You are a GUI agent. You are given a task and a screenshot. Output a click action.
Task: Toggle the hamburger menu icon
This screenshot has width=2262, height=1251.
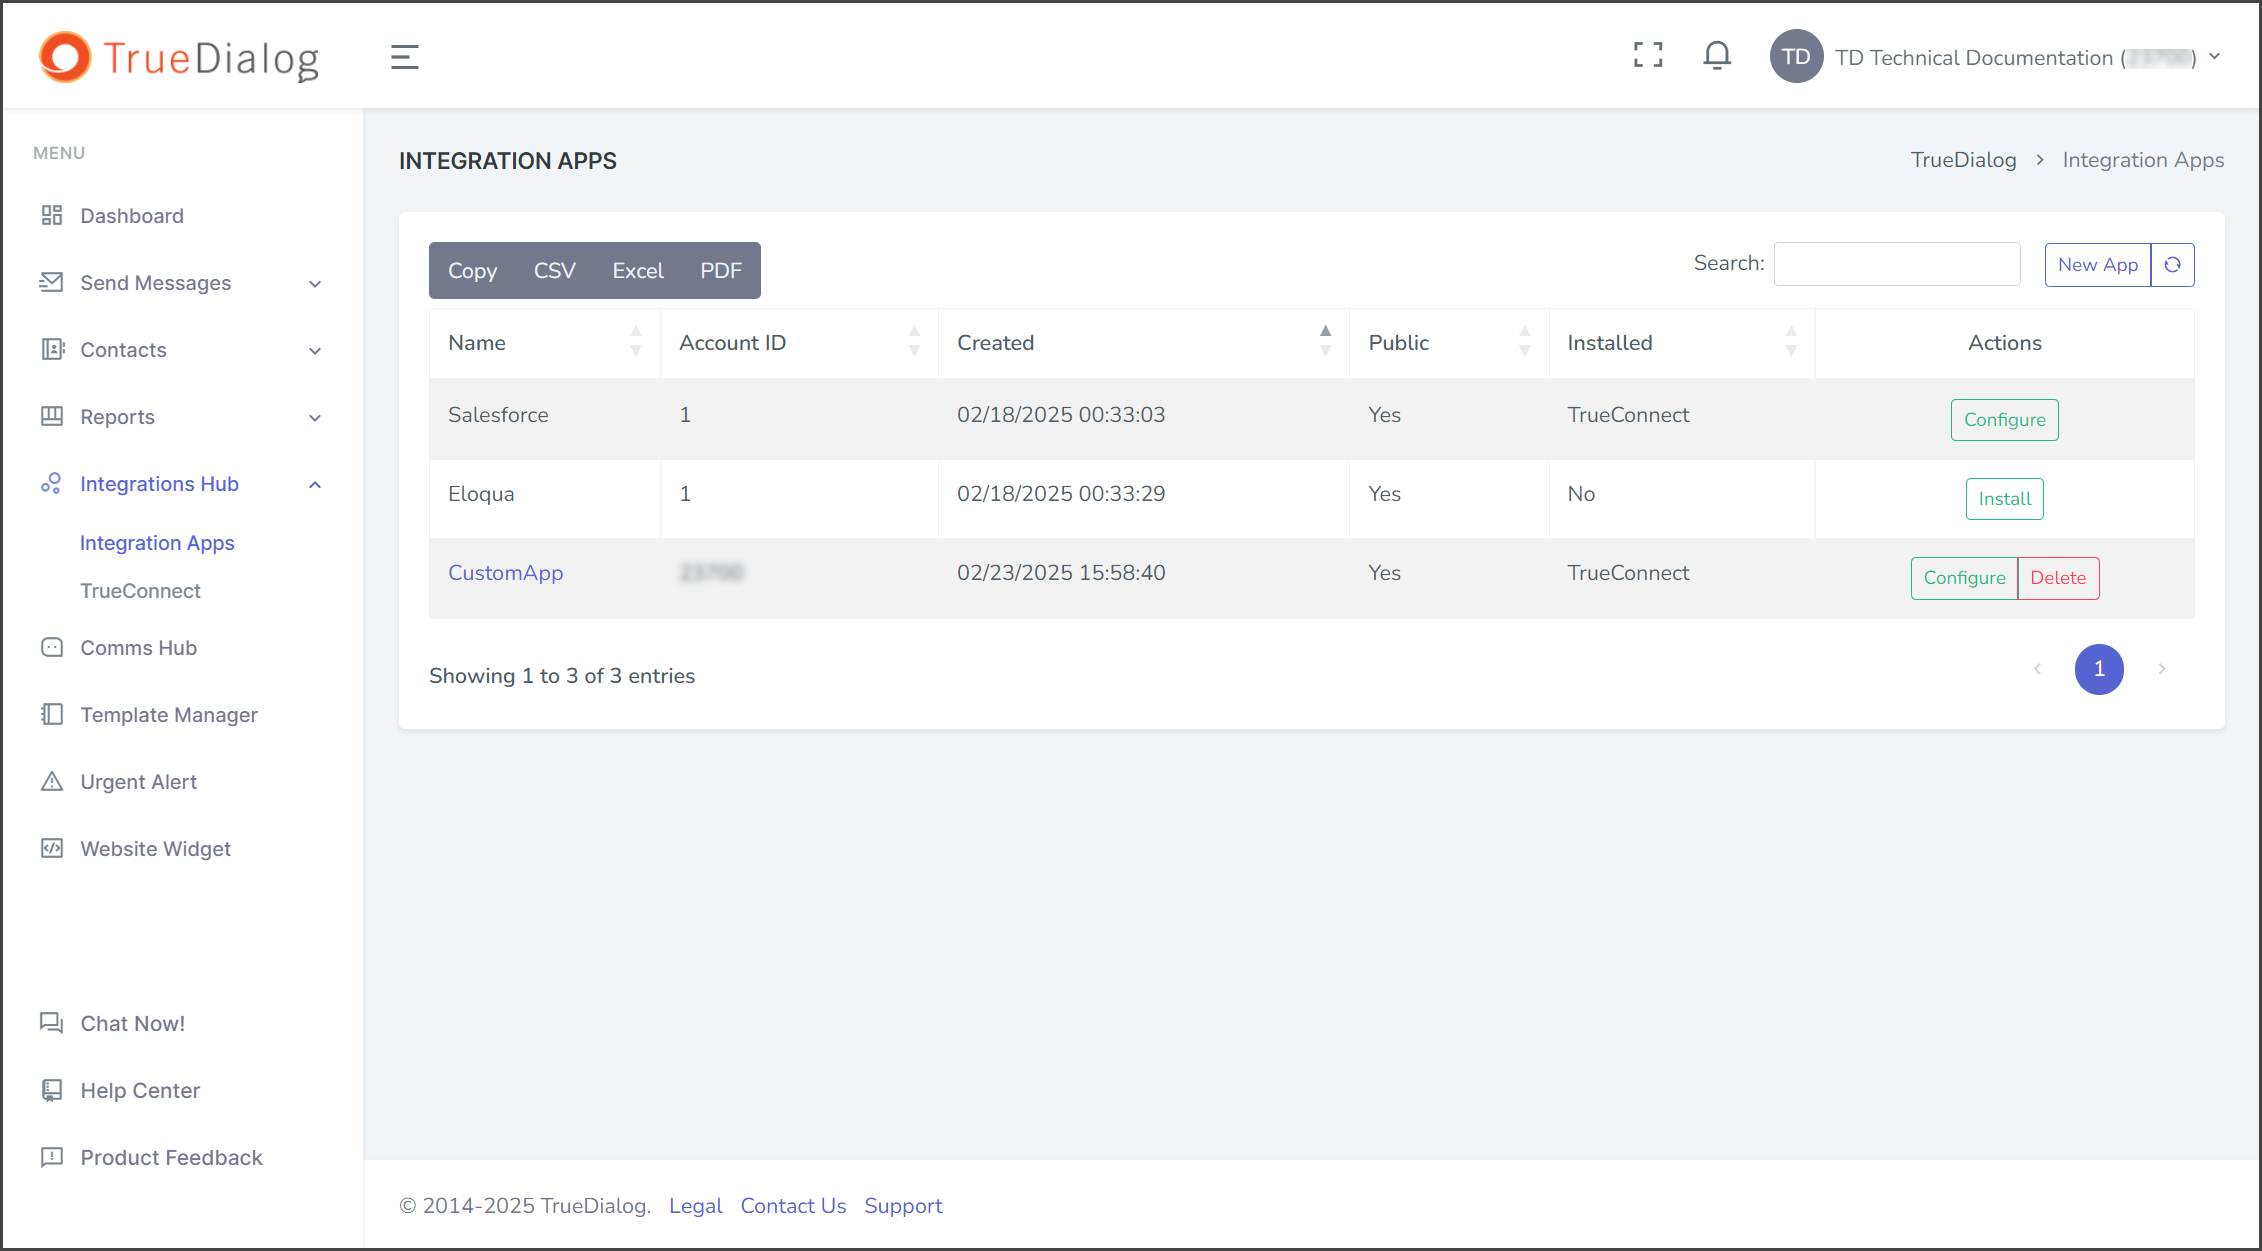[x=405, y=57]
